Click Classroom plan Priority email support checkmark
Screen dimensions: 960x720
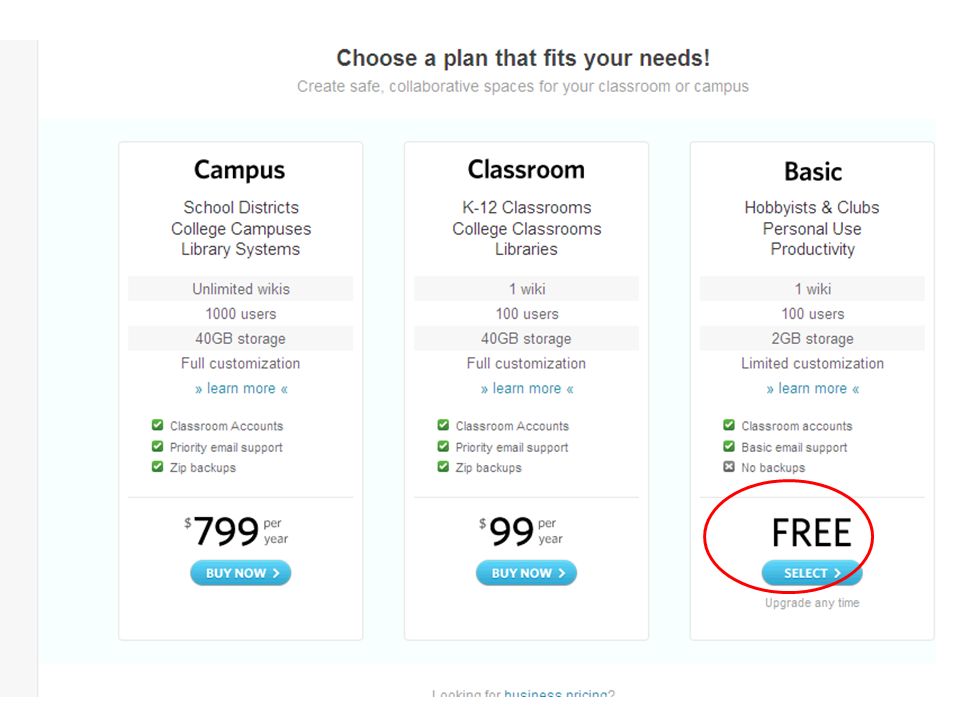(443, 446)
